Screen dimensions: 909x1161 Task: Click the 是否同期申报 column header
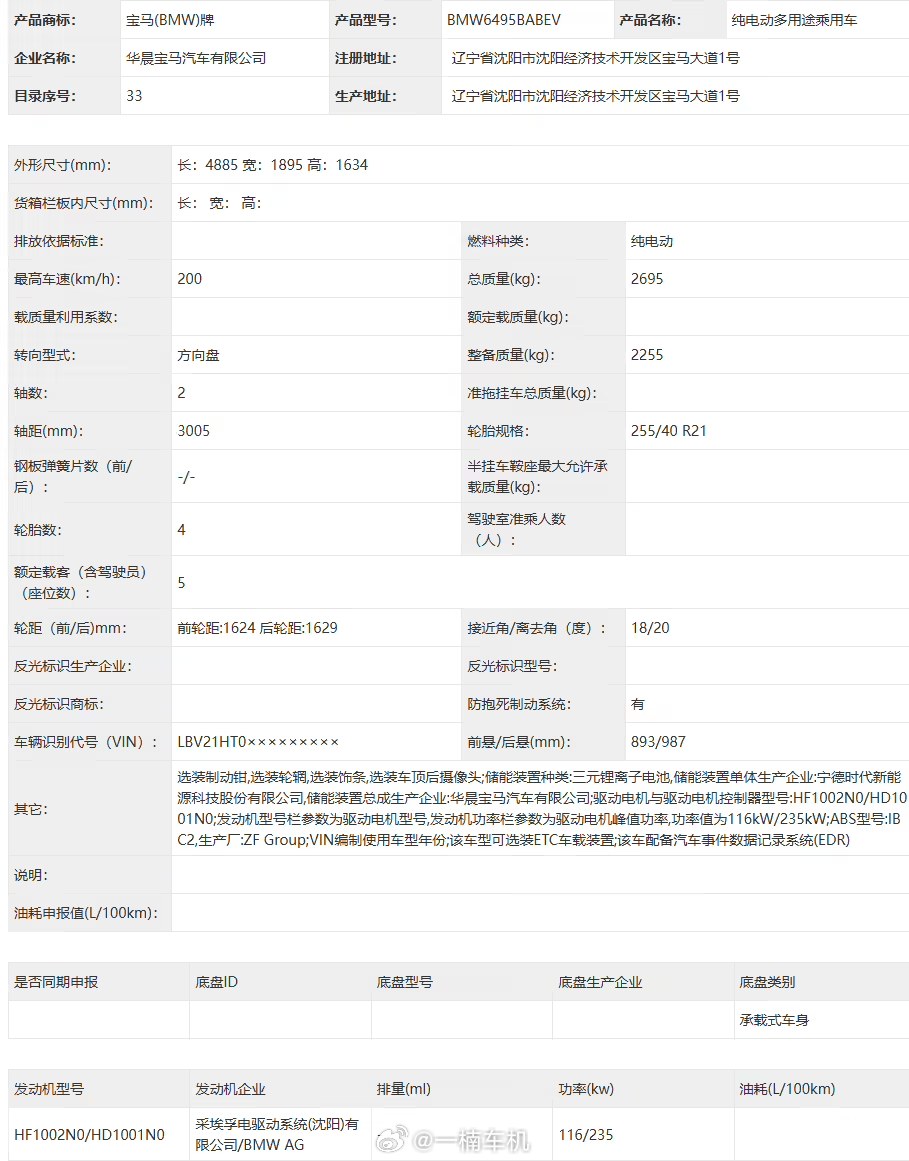pyautogui.click(x=56, y=982)
